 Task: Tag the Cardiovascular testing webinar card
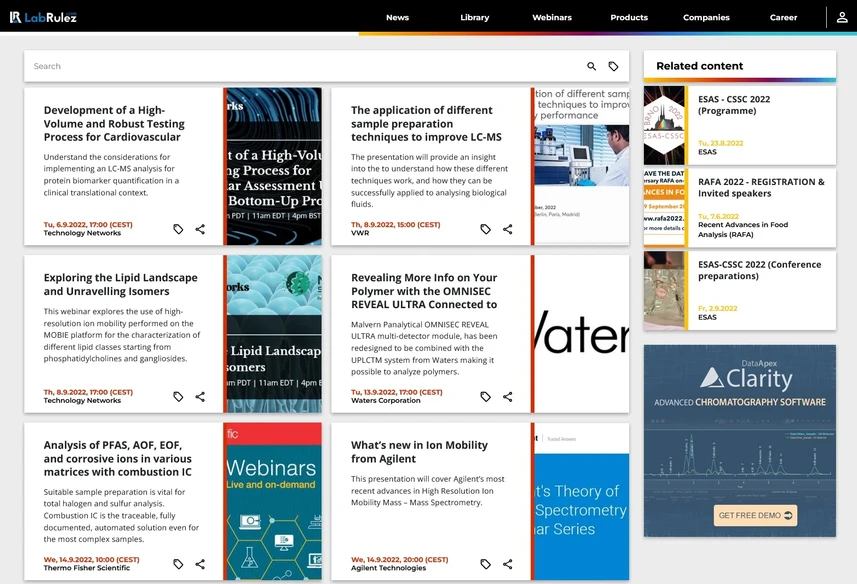[x=178, y=229]
